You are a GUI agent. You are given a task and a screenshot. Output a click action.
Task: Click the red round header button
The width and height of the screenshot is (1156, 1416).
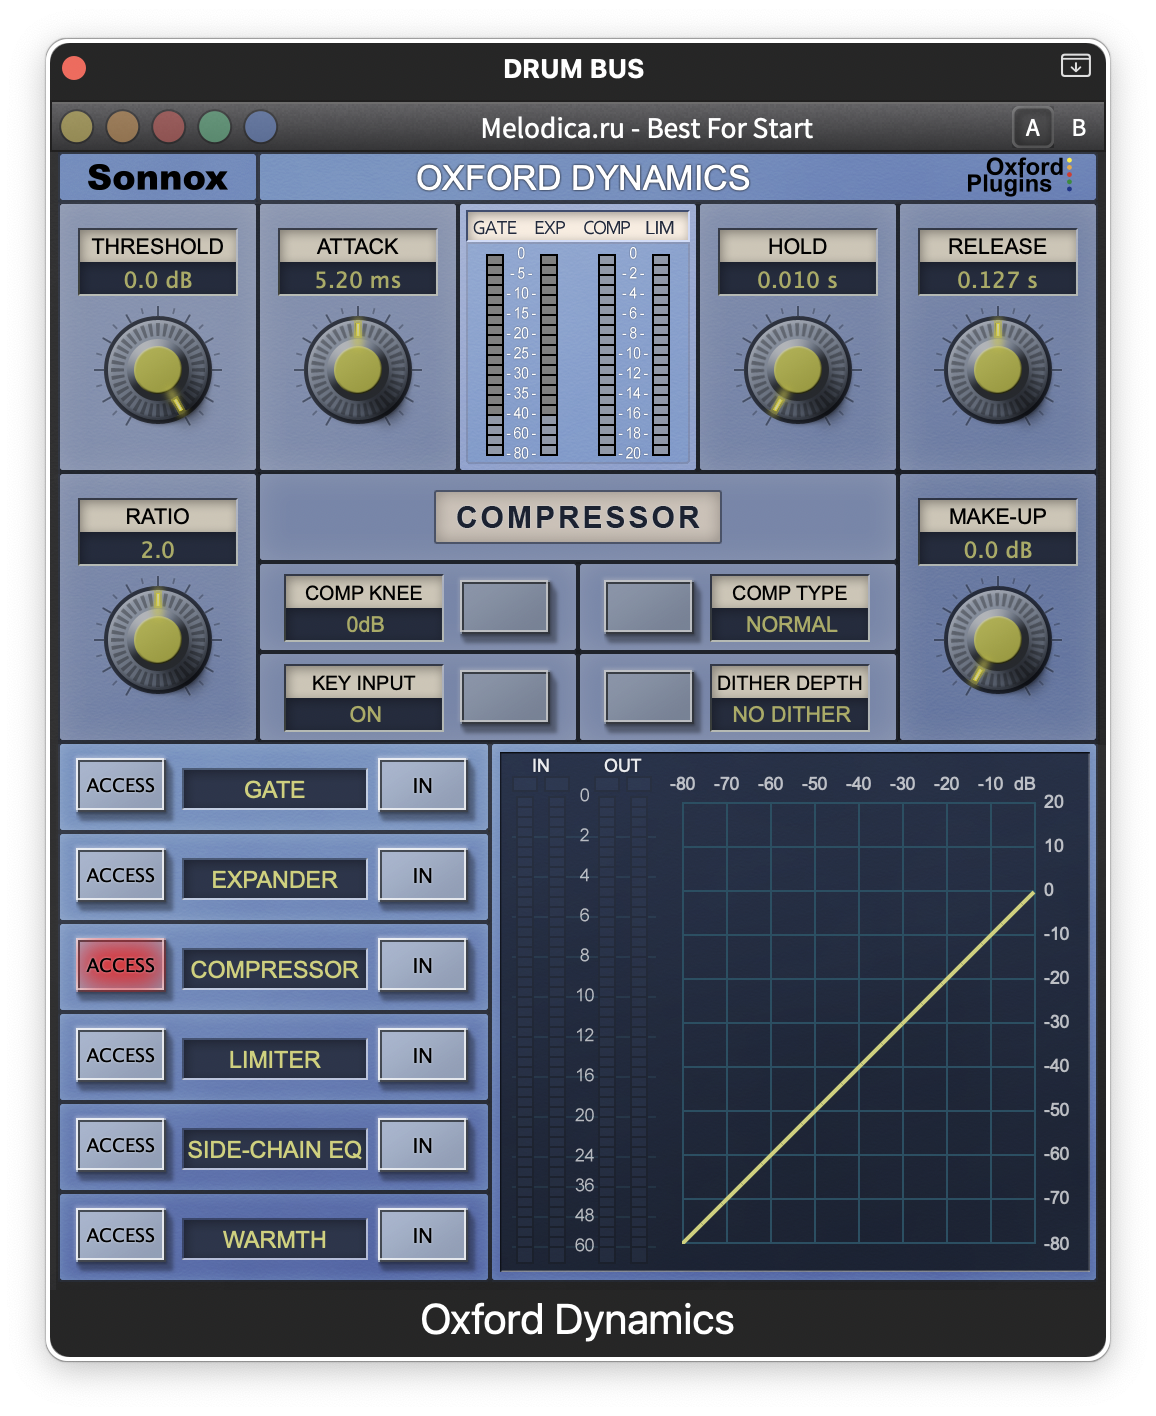pyautogui.click(x=169, y=127)
